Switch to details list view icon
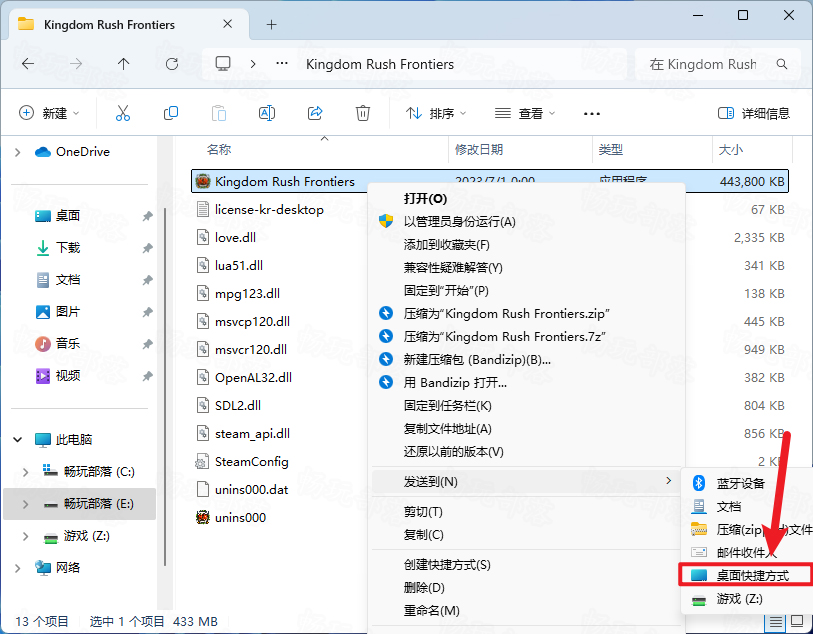 tap(775, 622)
